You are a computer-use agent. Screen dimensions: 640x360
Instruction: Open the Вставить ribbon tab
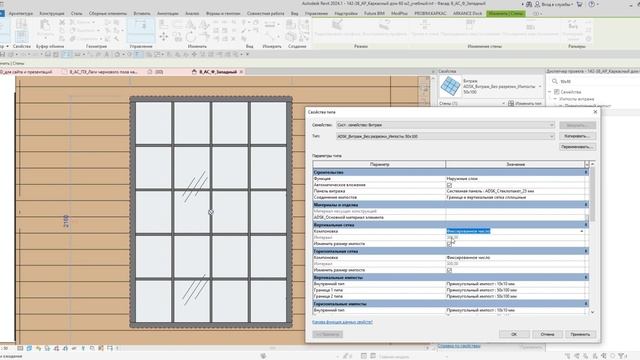142,13
